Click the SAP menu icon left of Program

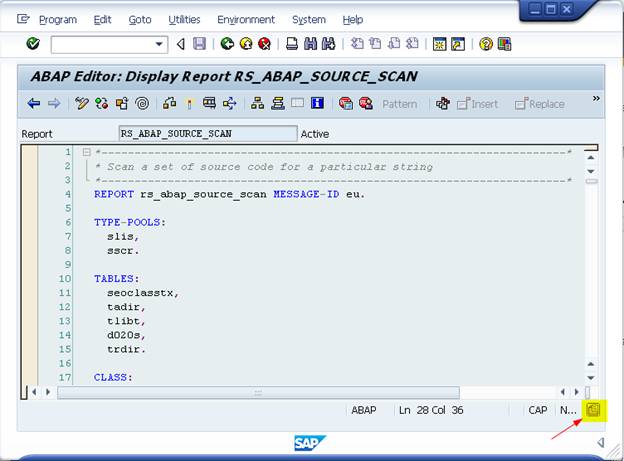click(x=23, y=19)
